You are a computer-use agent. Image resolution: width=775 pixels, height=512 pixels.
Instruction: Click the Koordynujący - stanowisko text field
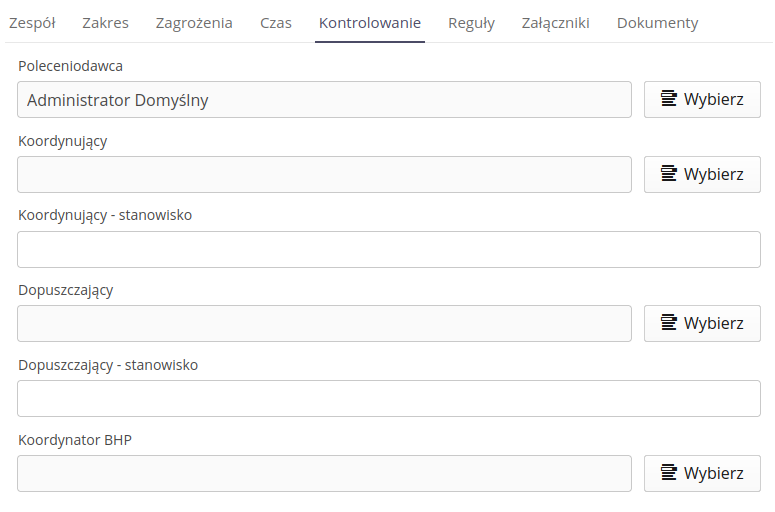click(x=389, y=249)
